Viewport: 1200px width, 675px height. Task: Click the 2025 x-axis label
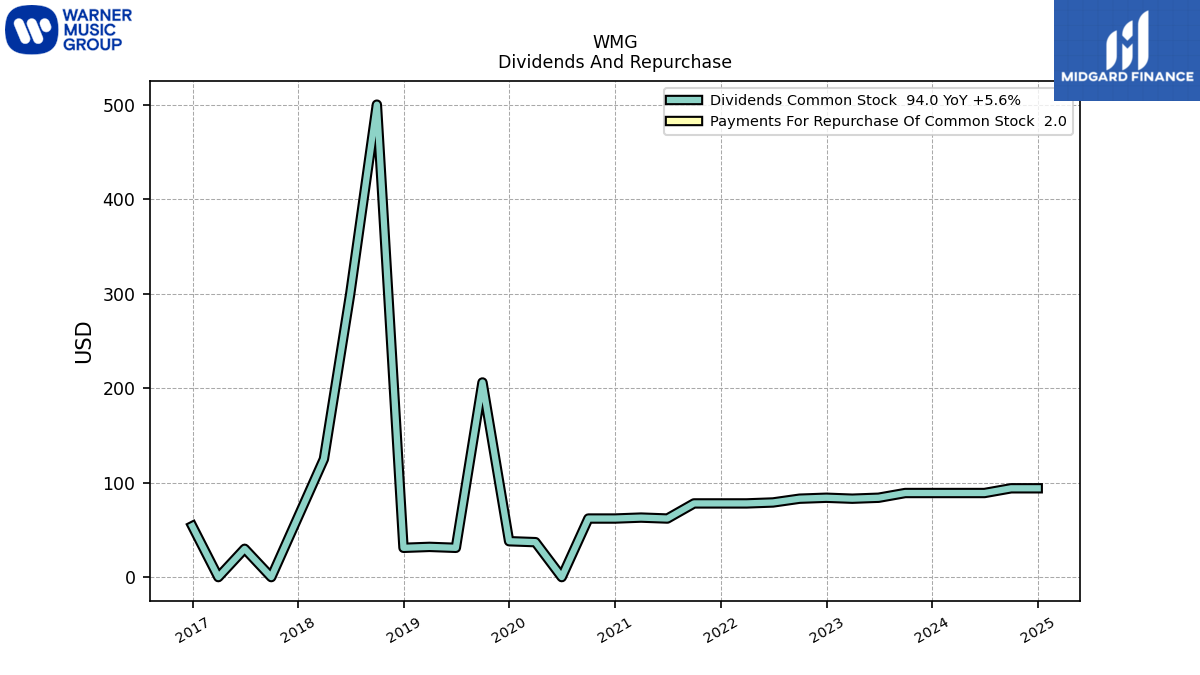coord(1037,629)
